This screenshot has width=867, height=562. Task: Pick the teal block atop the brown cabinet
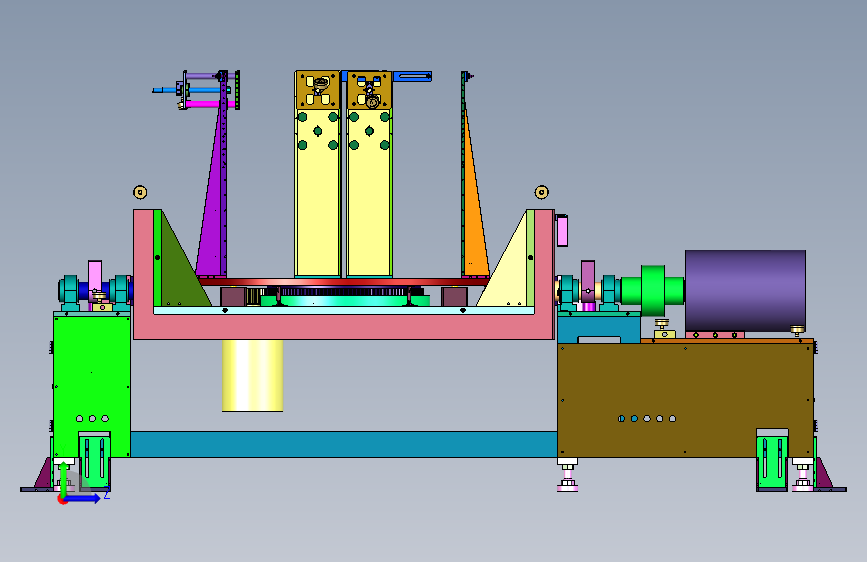tap(599, 329)
